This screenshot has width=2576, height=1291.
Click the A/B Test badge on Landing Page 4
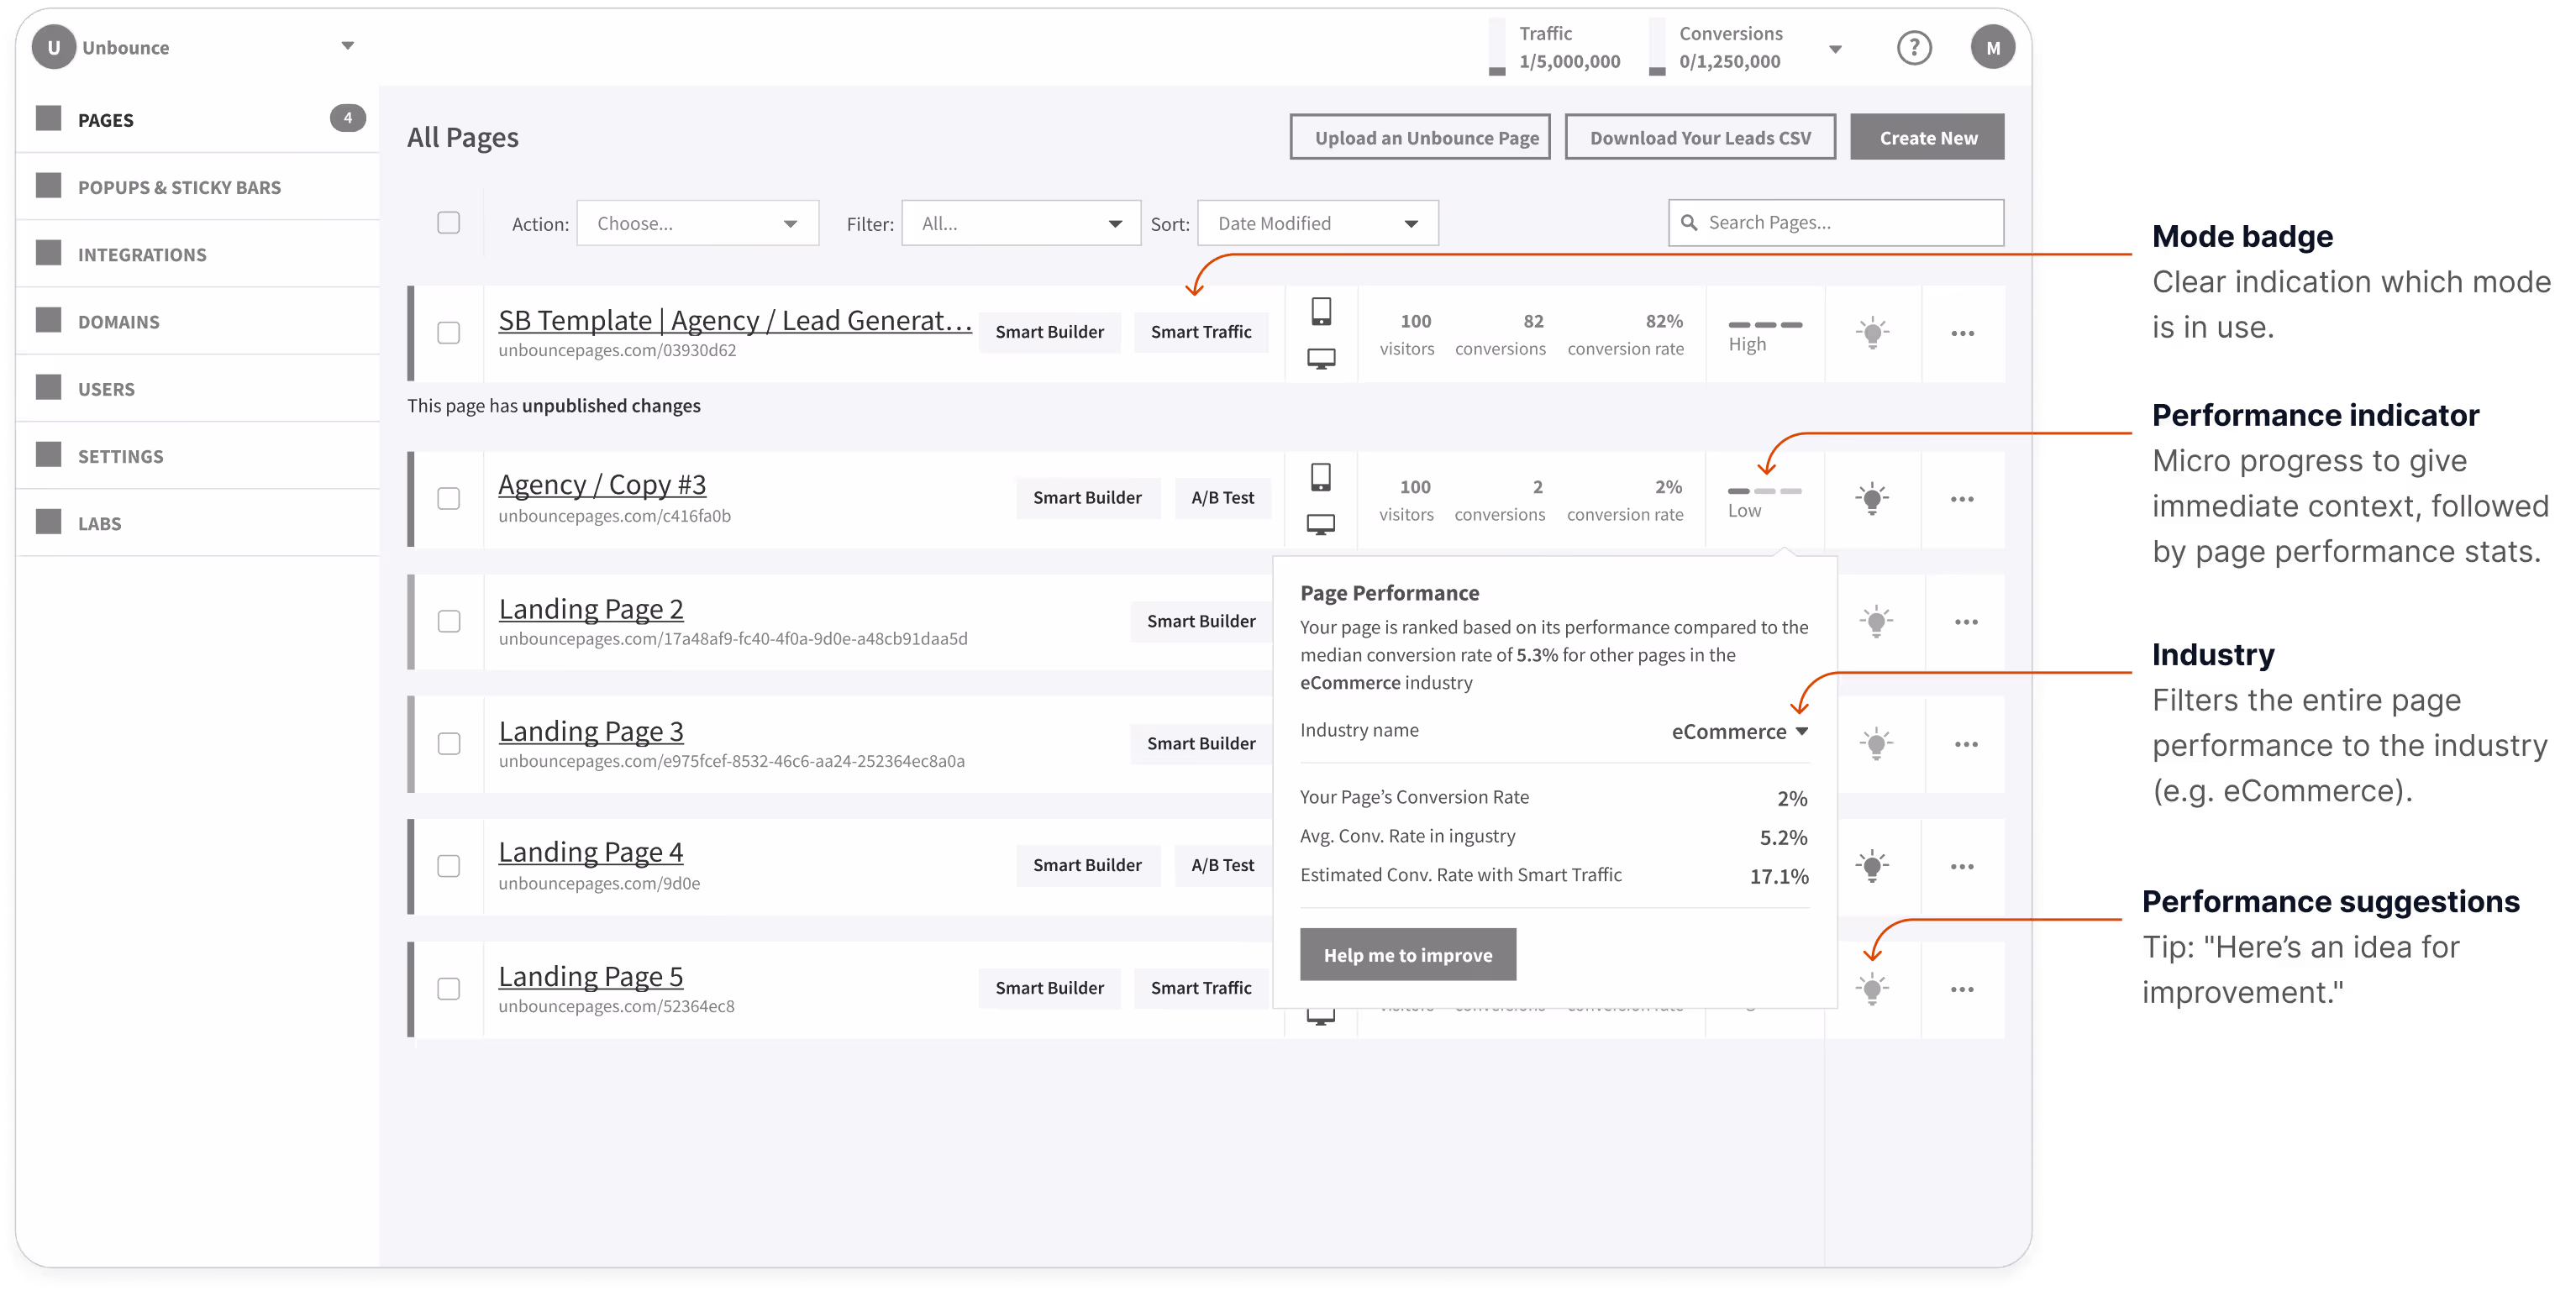coord(1222,865)
